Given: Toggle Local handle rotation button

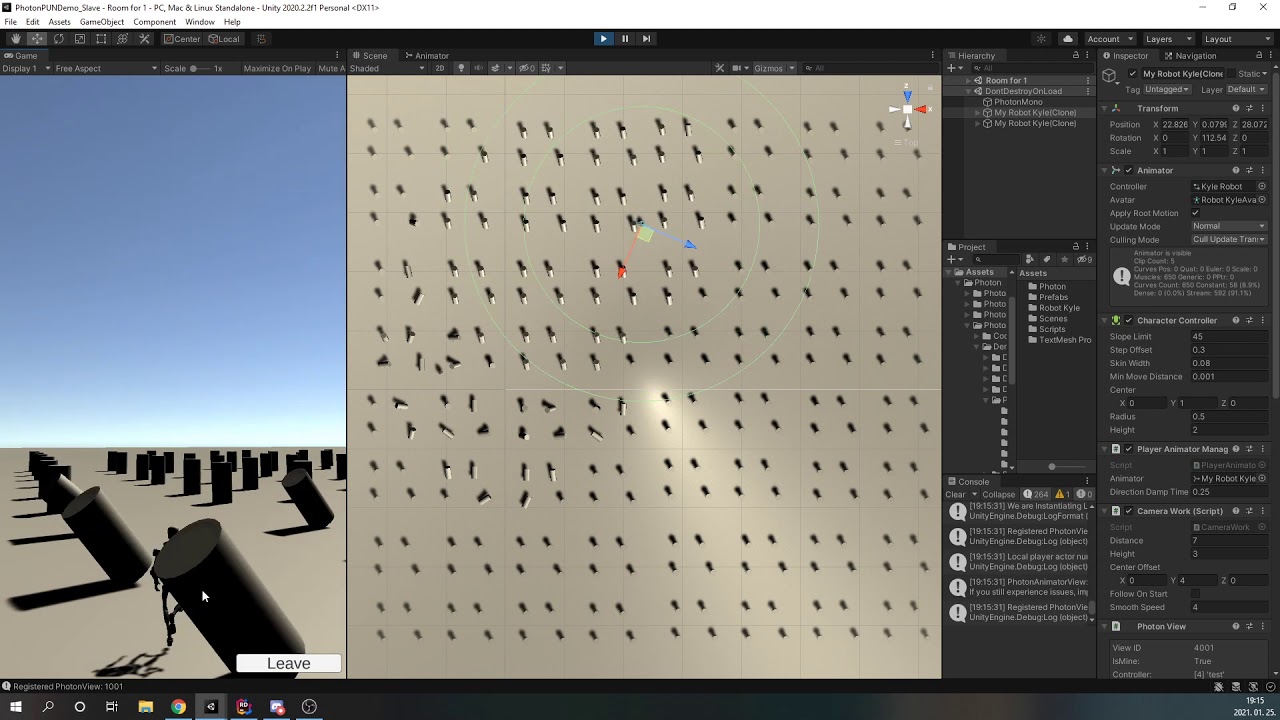Looking at the screenshot, I should [224, 39].
